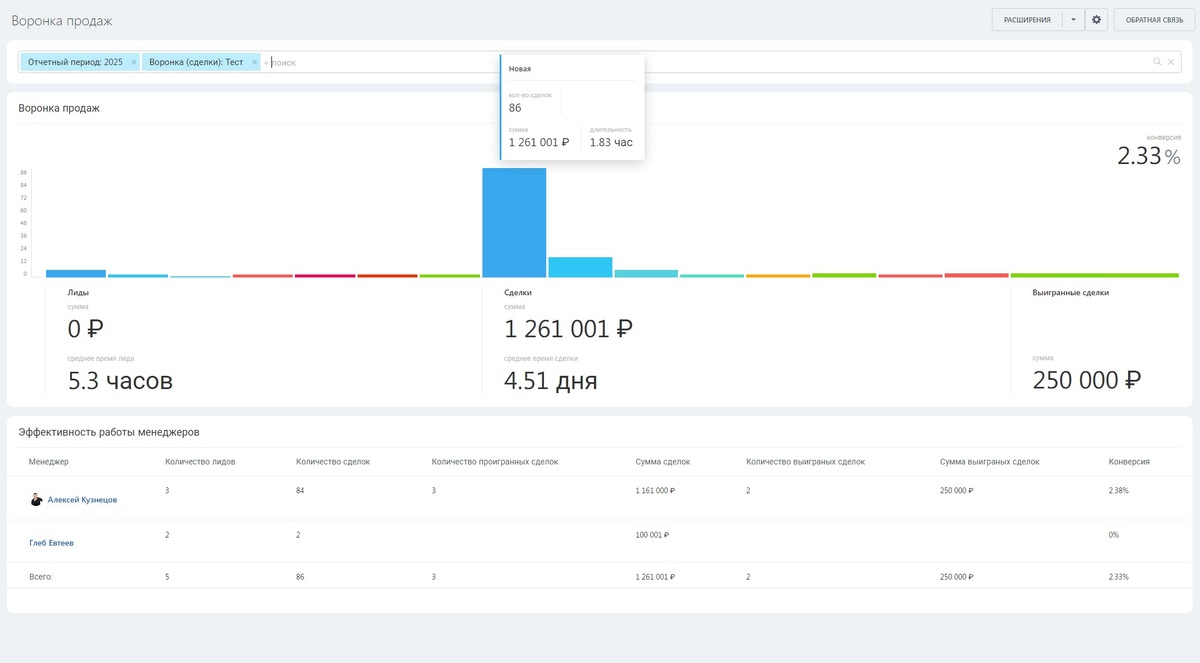This screenshot has height=663, width=1200.
Task: Click the 'Воронка (сделки): Тест' filter chip
Action: 196,62
